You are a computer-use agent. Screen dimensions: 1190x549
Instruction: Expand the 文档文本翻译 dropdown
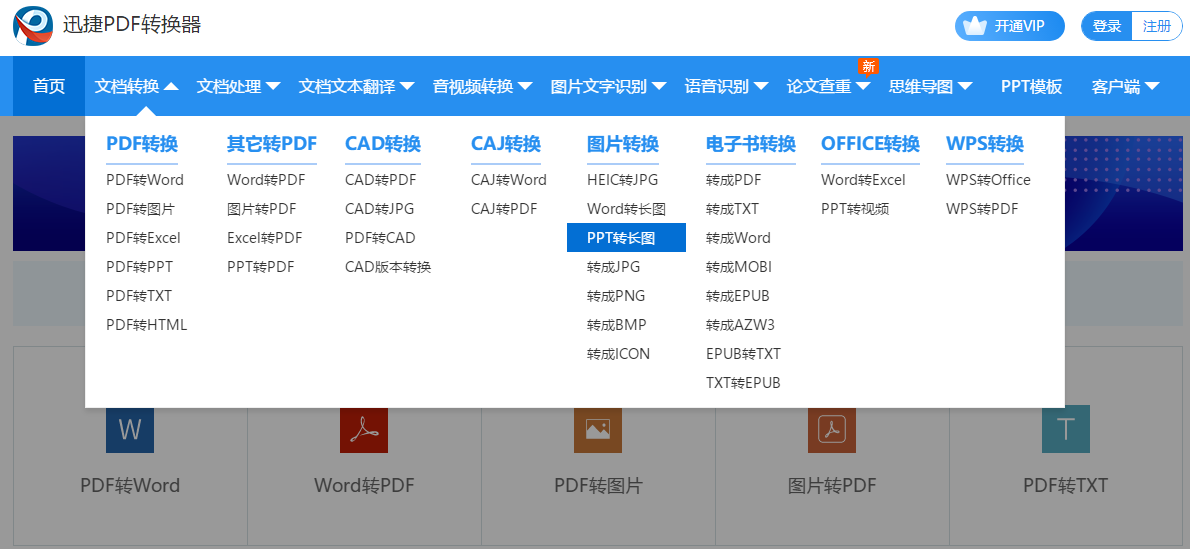point(357,87)
